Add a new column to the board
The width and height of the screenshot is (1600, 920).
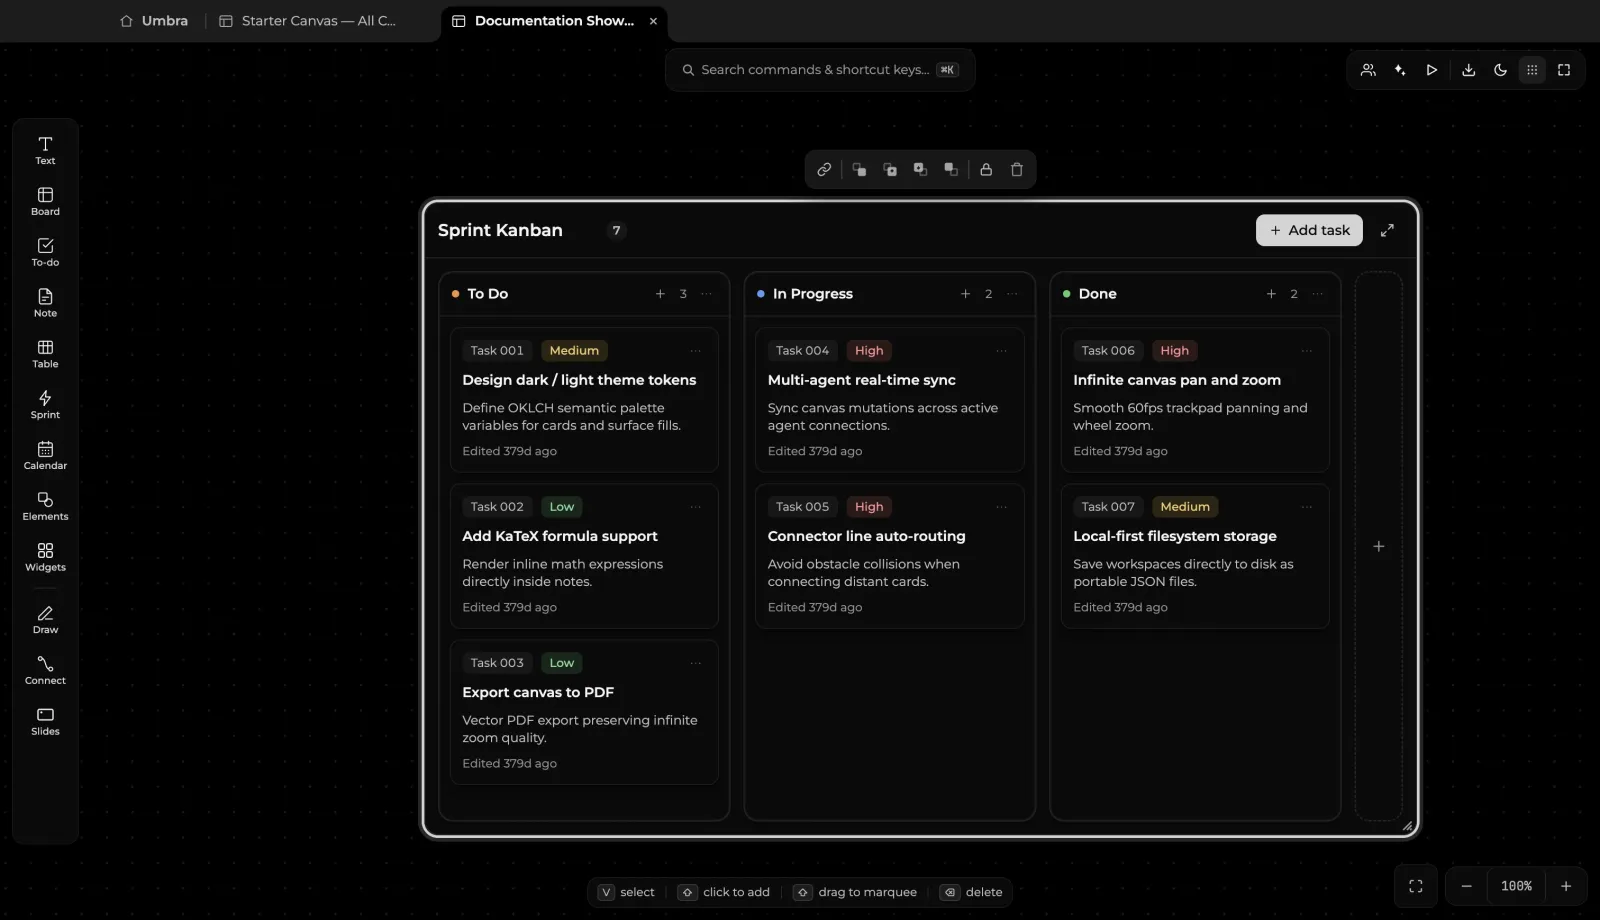pyautogui.click(x=1379, y=546)
